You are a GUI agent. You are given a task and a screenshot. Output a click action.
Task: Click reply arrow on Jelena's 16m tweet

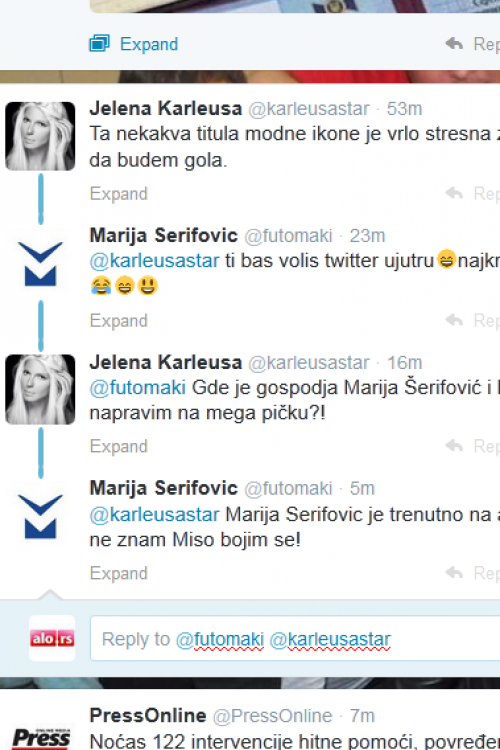pyautogui.click(x=454, y=446)
